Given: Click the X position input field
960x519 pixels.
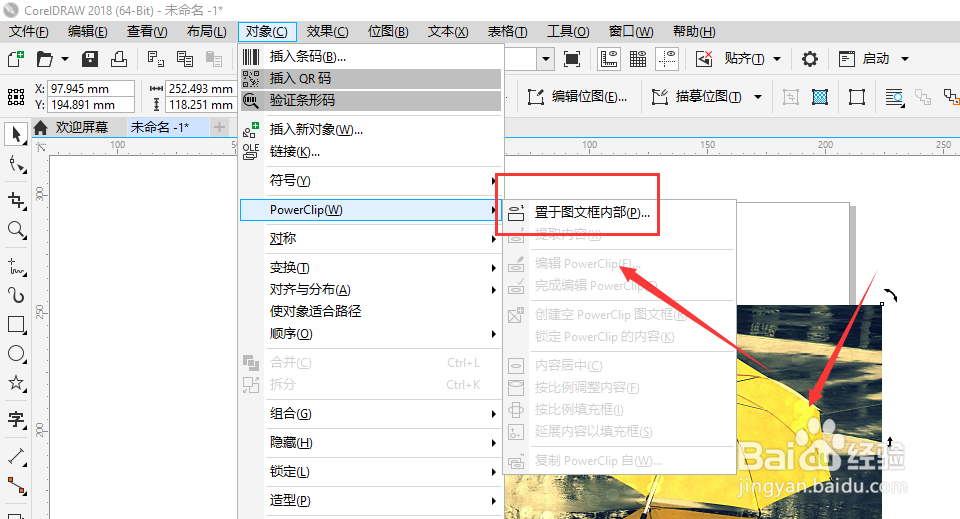Looking at the screenshot, I should pos(91,89).
